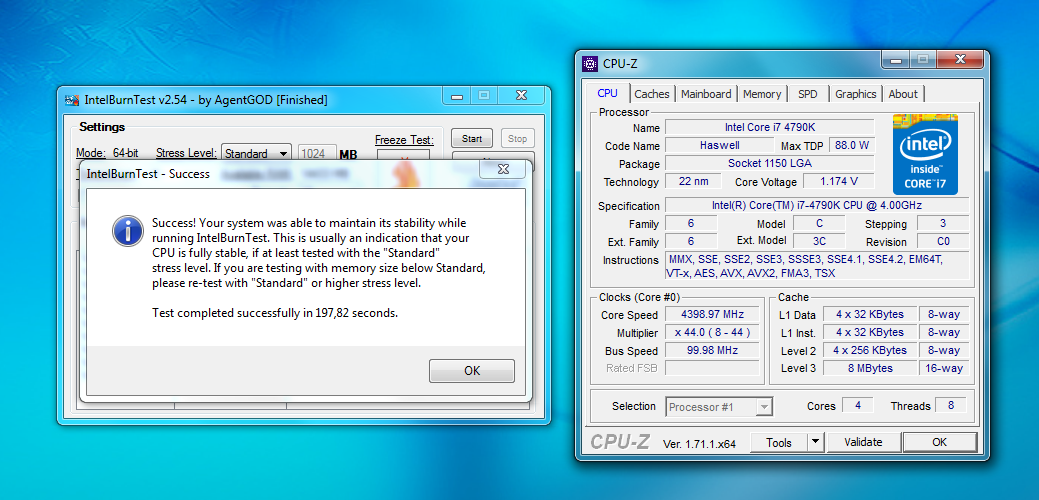Switch to the SPD tab
1039x500 pixels.
point(808,94)
